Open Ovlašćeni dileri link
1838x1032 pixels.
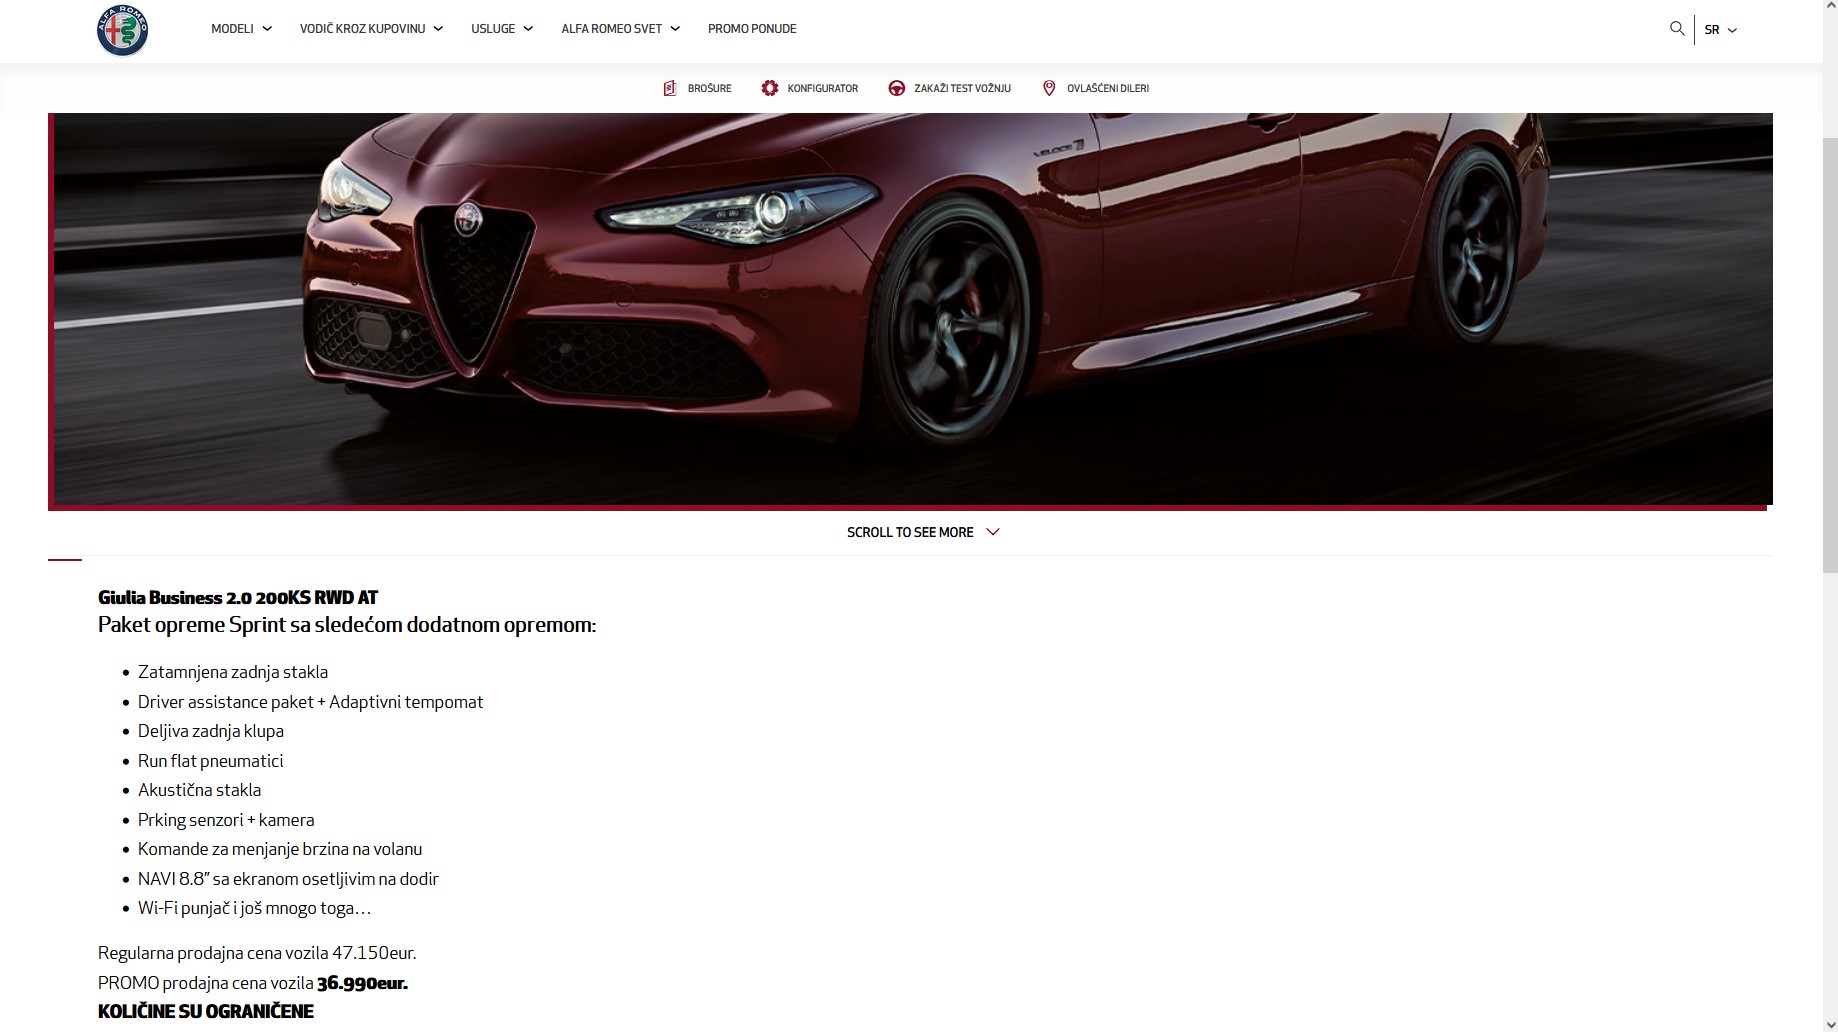pyautogui.click(x=1107, y=88)
